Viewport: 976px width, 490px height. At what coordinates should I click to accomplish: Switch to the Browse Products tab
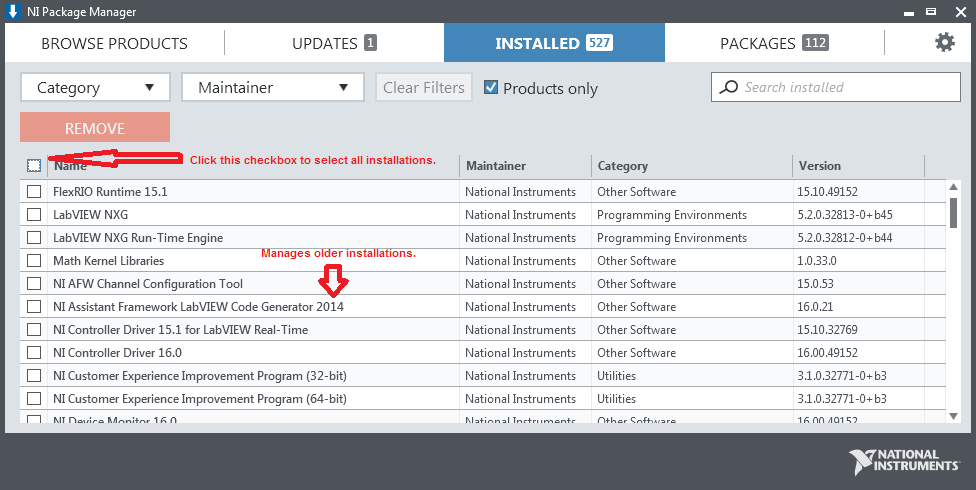tap(115, 43)
